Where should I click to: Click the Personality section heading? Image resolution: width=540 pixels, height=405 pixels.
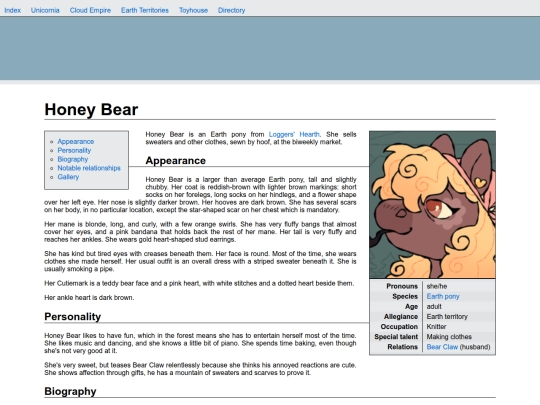point(73,316)
